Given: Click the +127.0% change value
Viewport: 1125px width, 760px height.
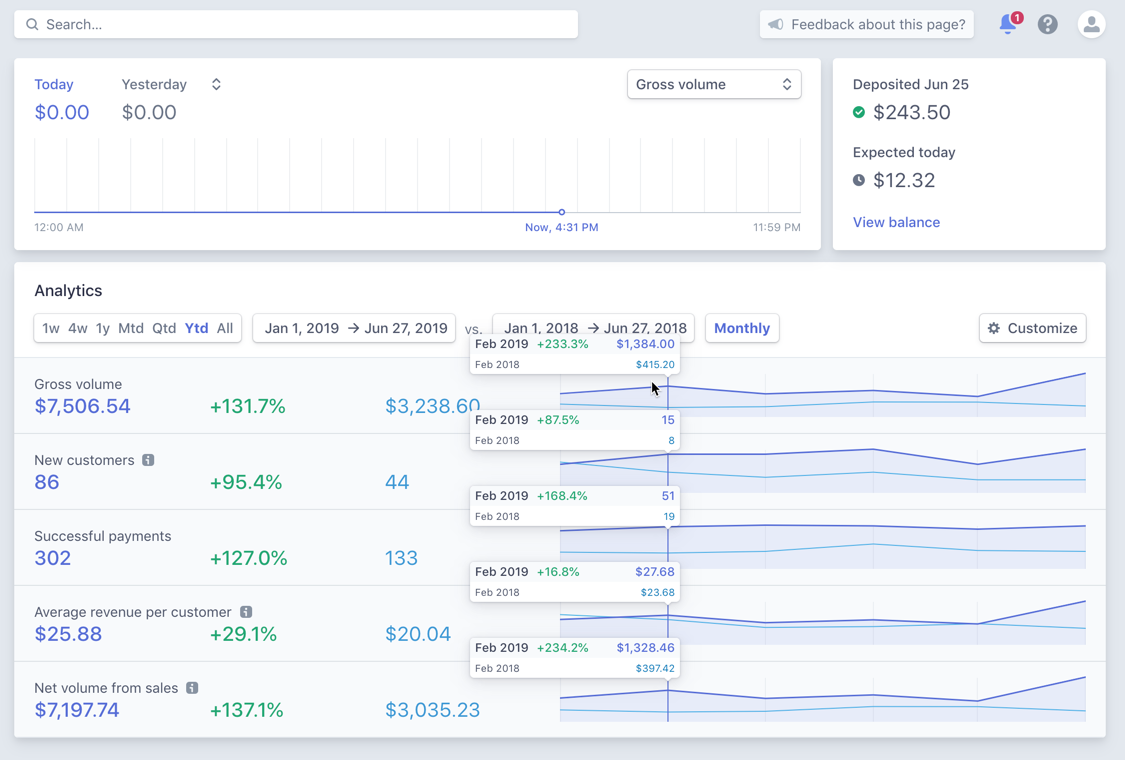Looking at the screenshot, I should click(248, 558).
